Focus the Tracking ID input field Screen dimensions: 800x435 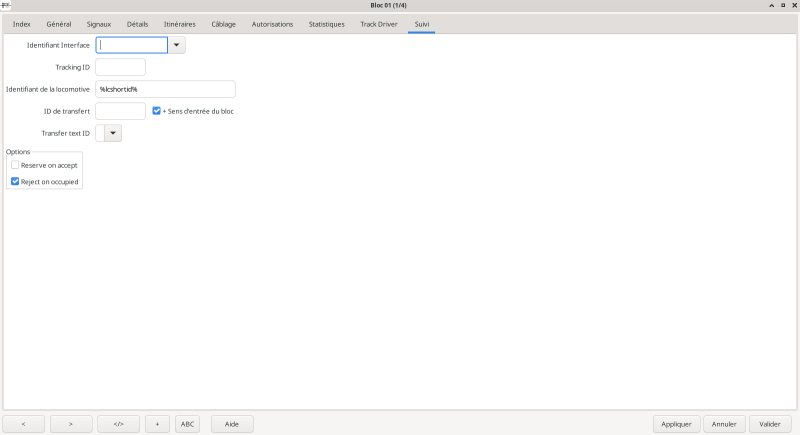pos(120,67)
